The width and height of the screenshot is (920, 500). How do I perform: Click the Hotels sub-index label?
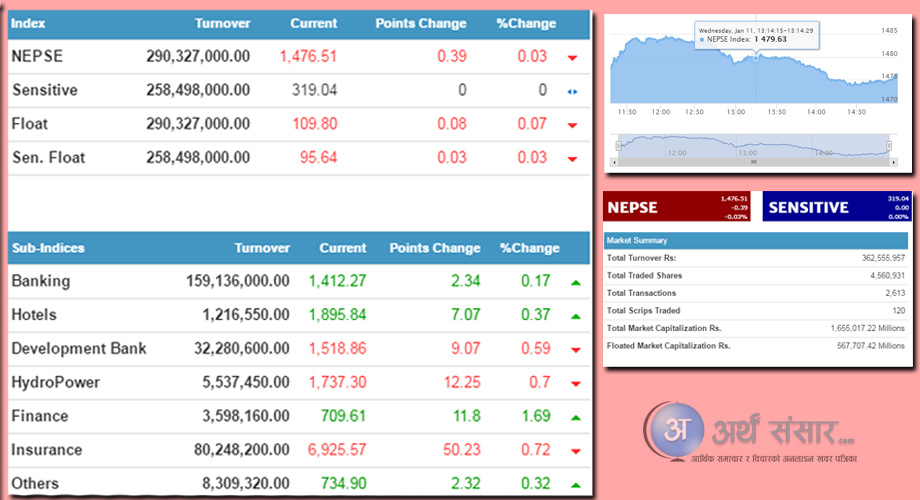point(34,315)
